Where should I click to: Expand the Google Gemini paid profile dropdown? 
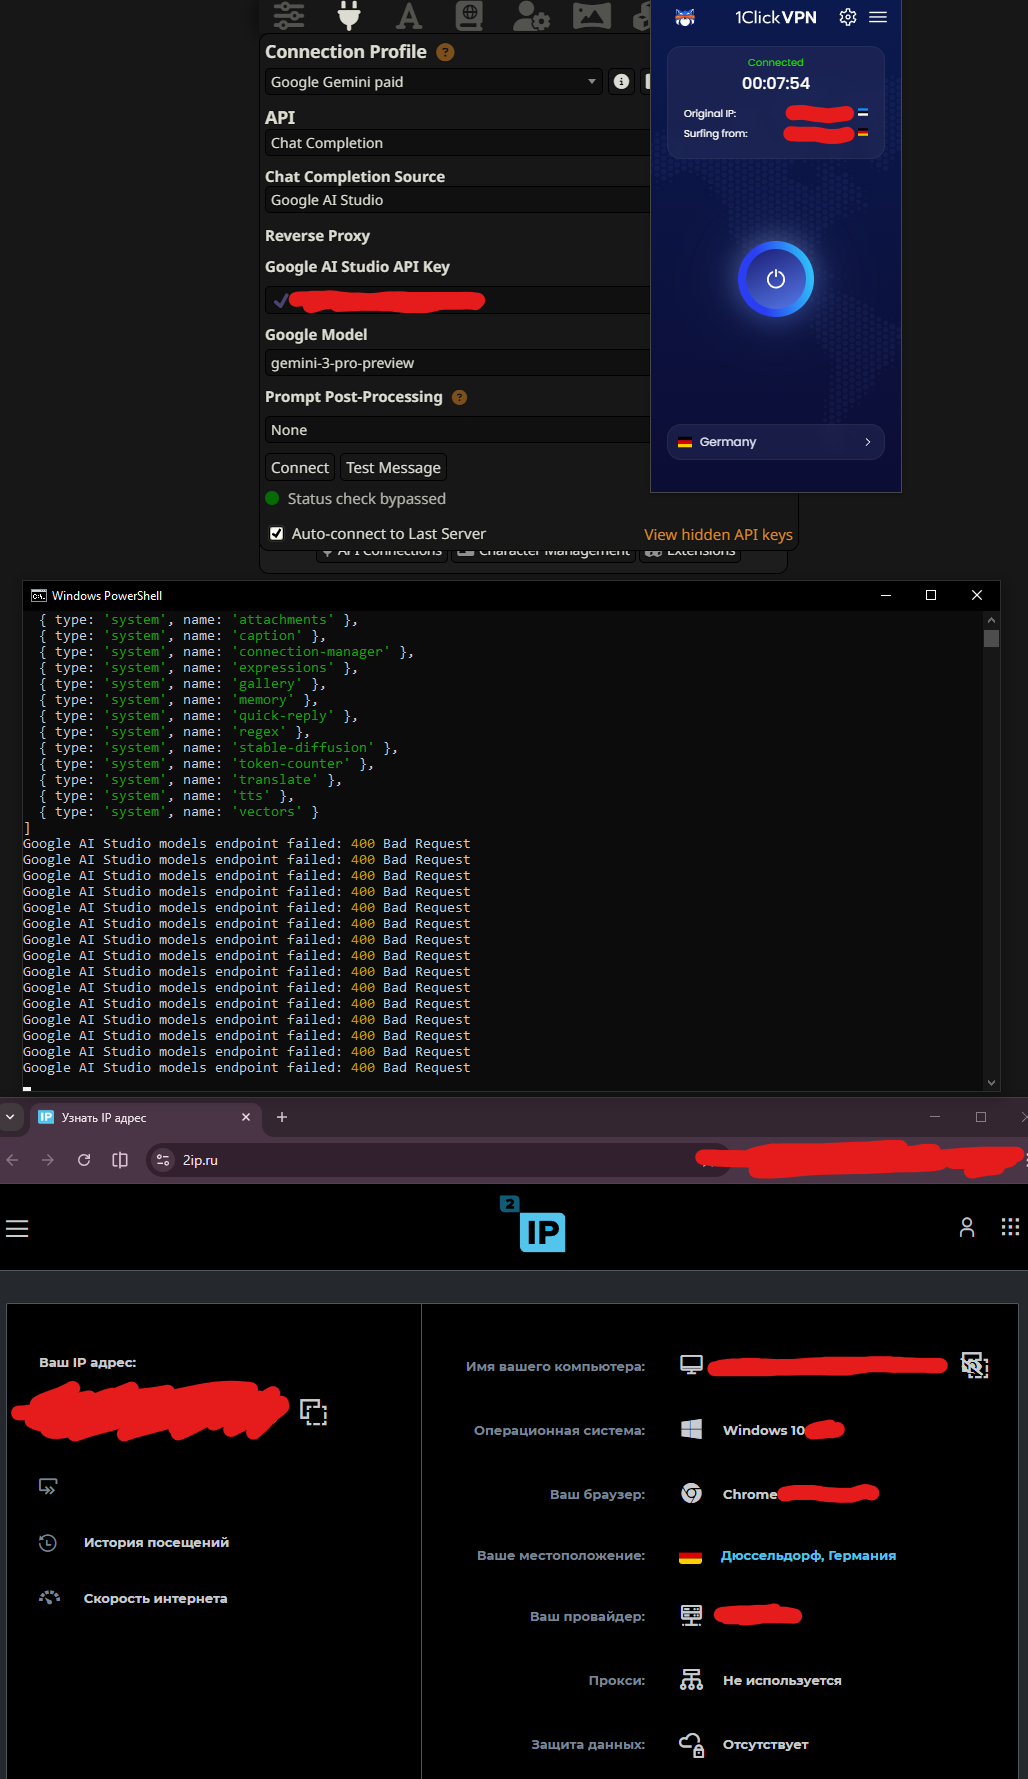[x=434, y=82]
